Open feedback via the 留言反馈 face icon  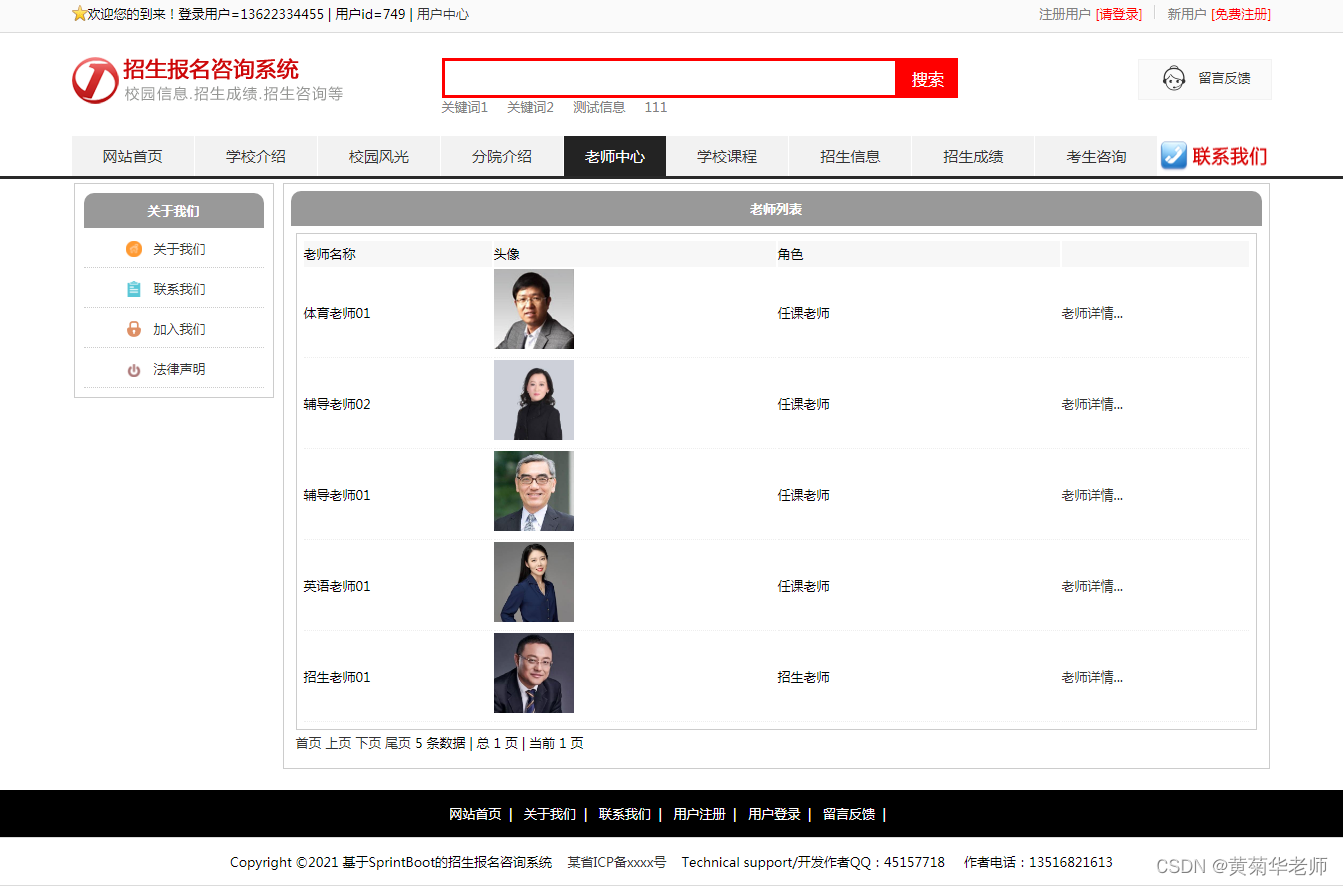[1173, 78]
